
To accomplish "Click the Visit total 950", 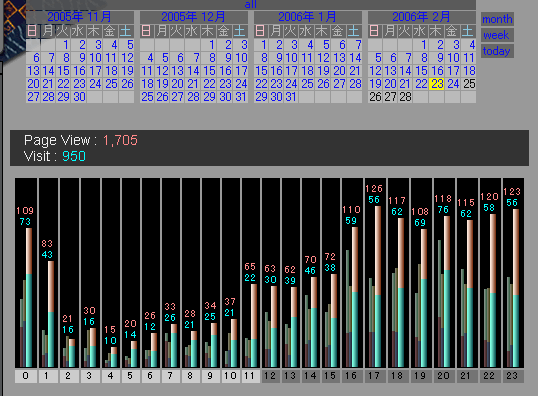I will tap(74, 156).
